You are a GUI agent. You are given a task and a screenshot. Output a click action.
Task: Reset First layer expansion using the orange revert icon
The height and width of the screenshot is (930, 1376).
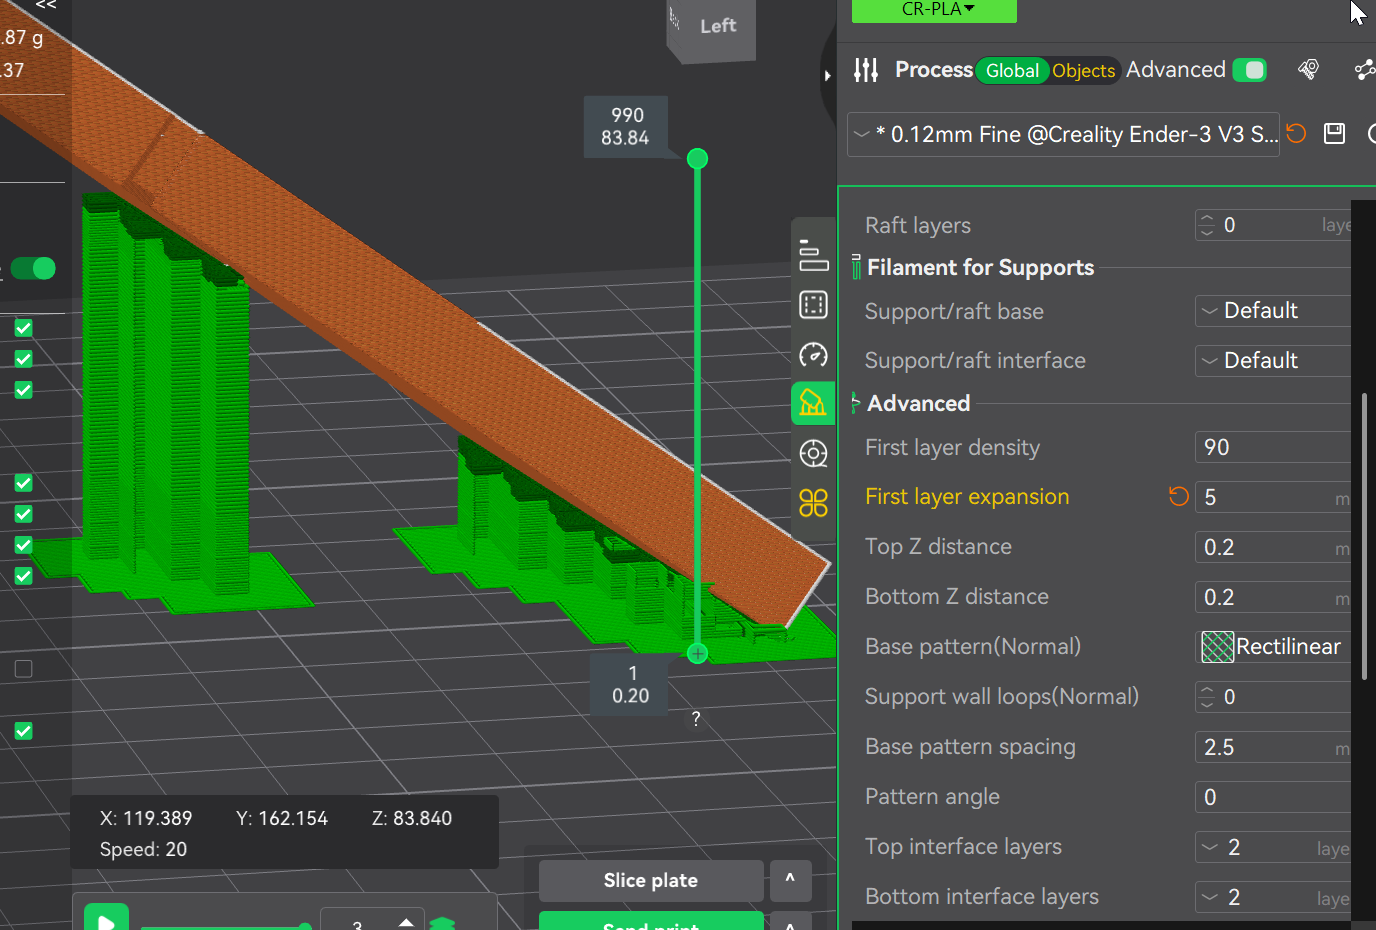tap(1178, 496)
